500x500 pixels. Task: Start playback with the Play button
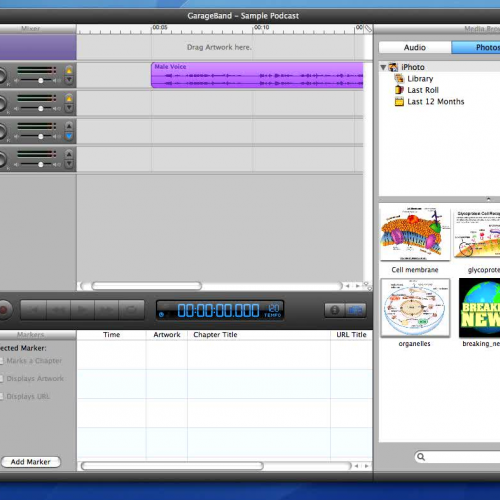82,310
